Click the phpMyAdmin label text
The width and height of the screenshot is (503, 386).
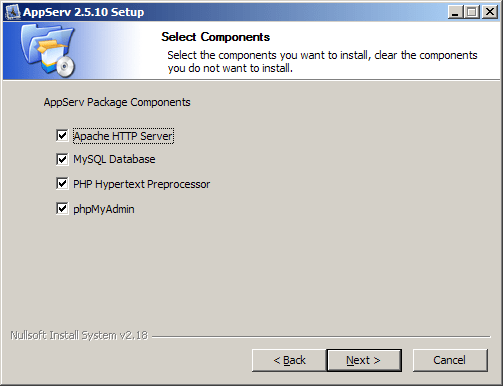[x=104, y=209]
